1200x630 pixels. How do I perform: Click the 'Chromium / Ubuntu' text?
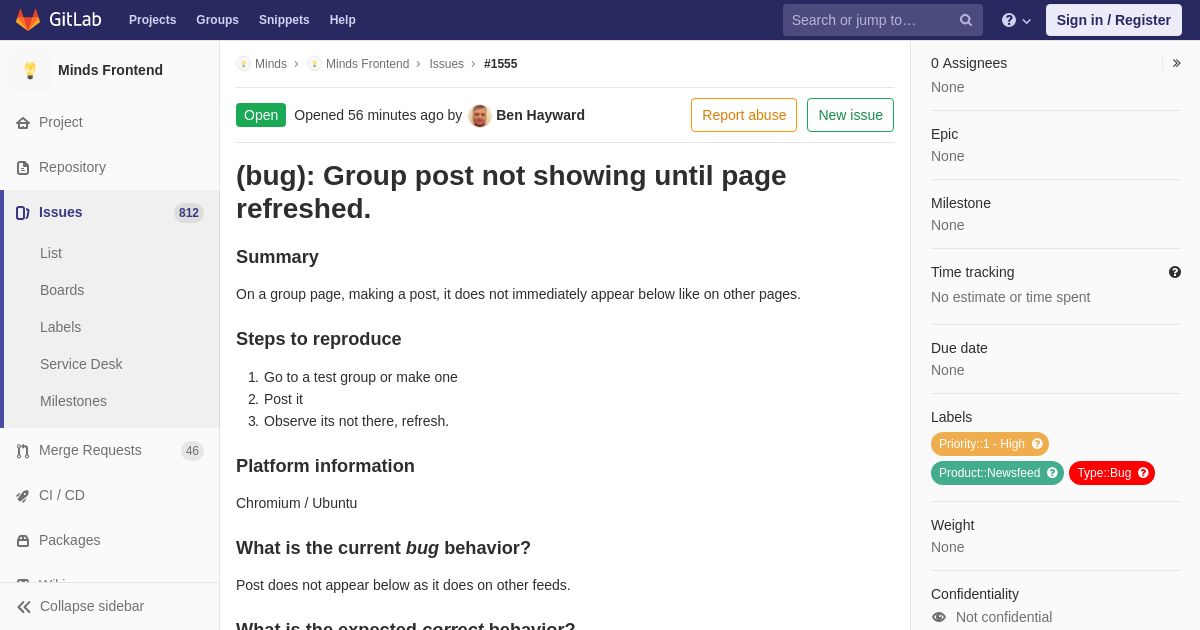point(296,503)
